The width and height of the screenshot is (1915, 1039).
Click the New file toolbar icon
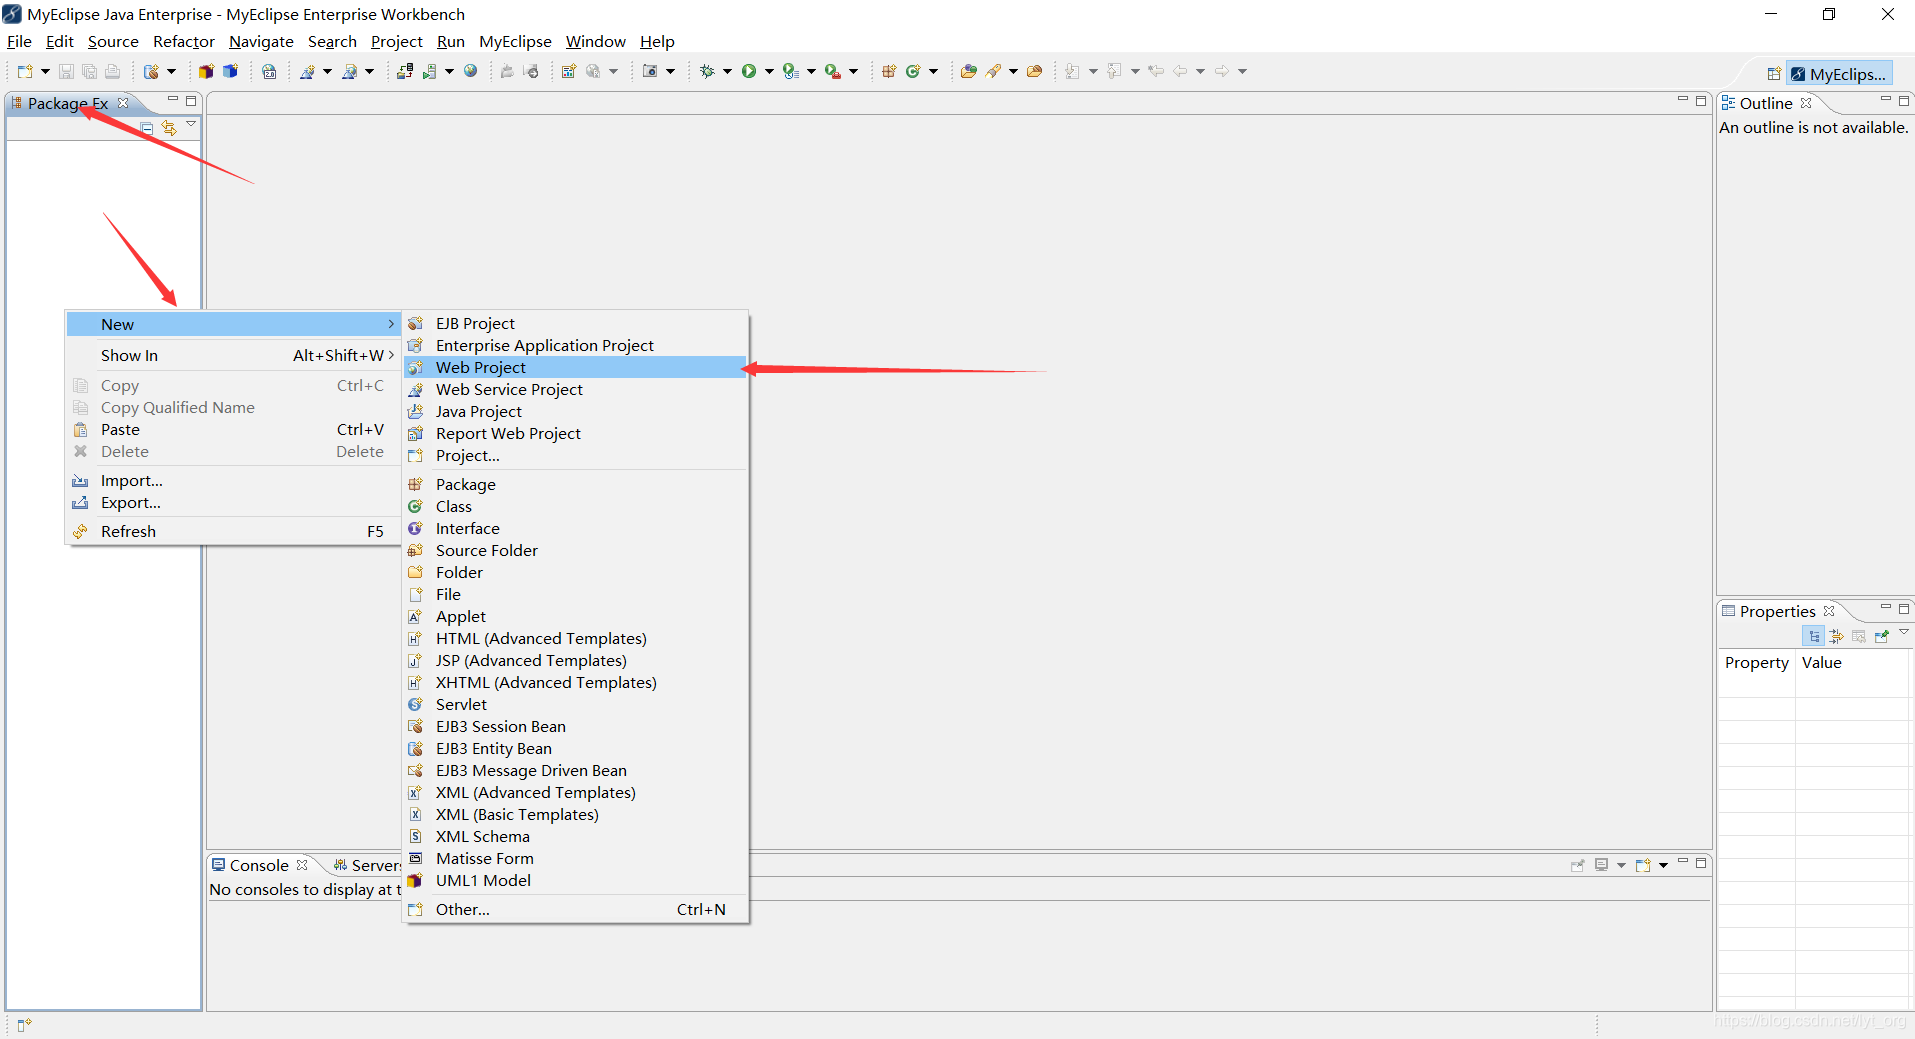[25, 71]
